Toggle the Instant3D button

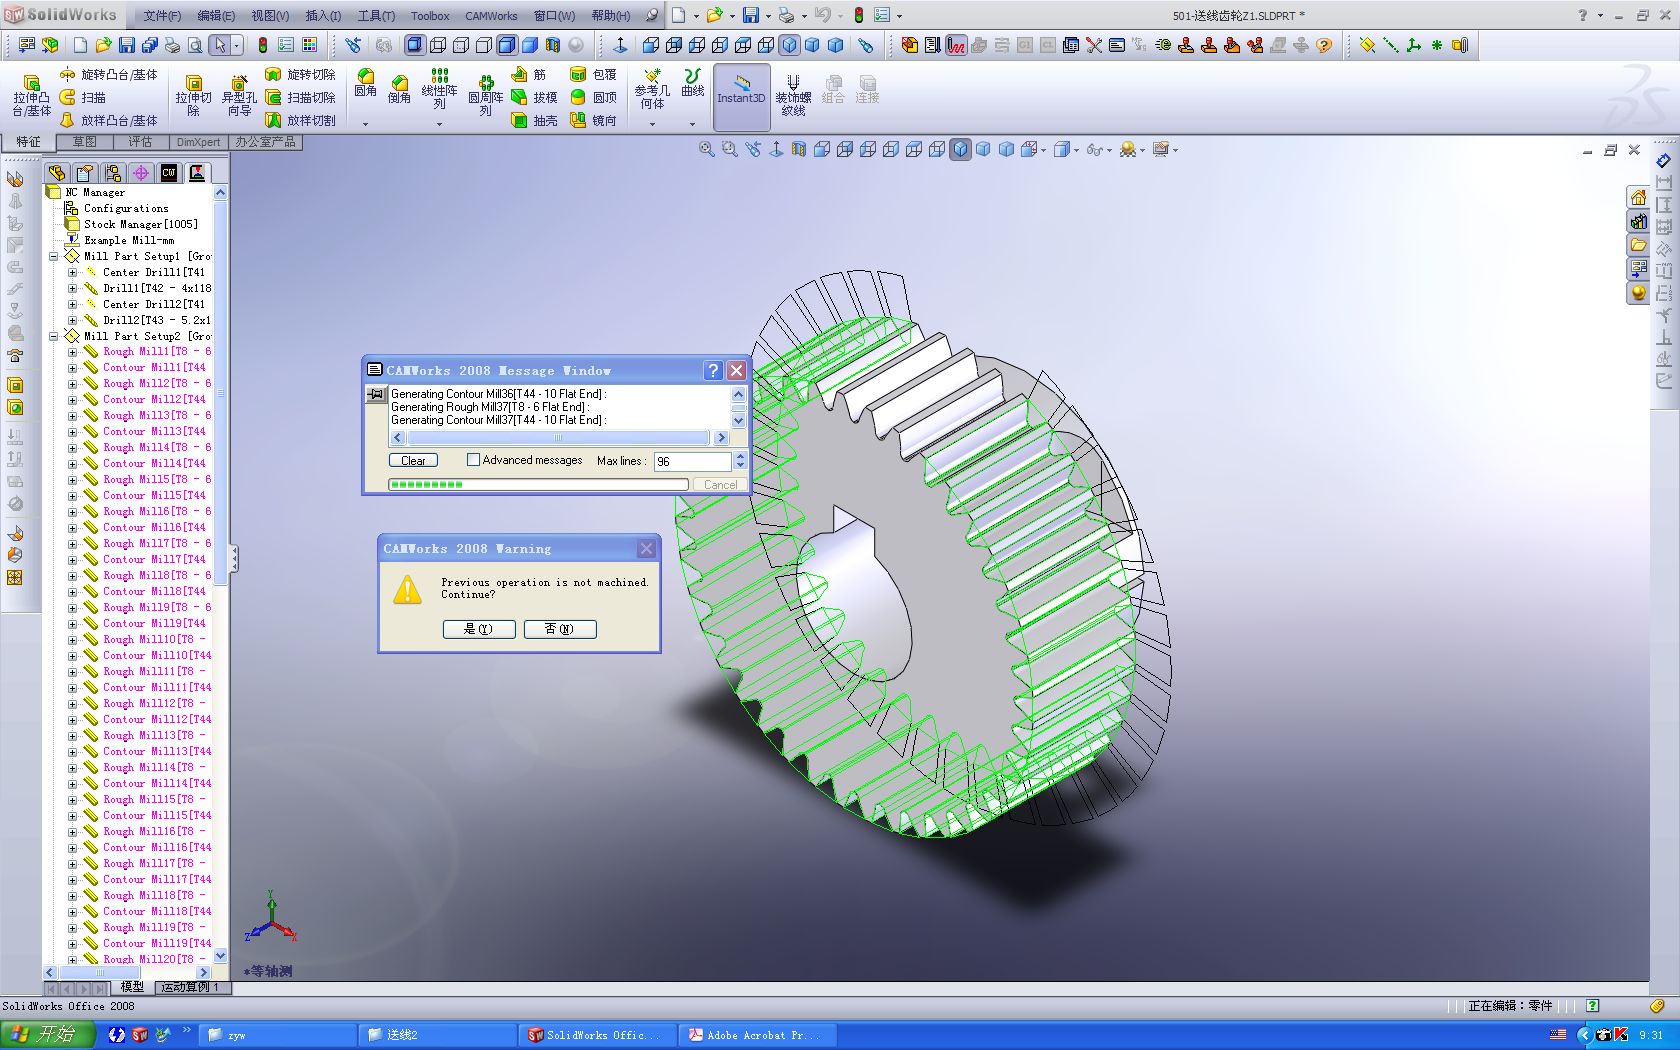(741, 96)
